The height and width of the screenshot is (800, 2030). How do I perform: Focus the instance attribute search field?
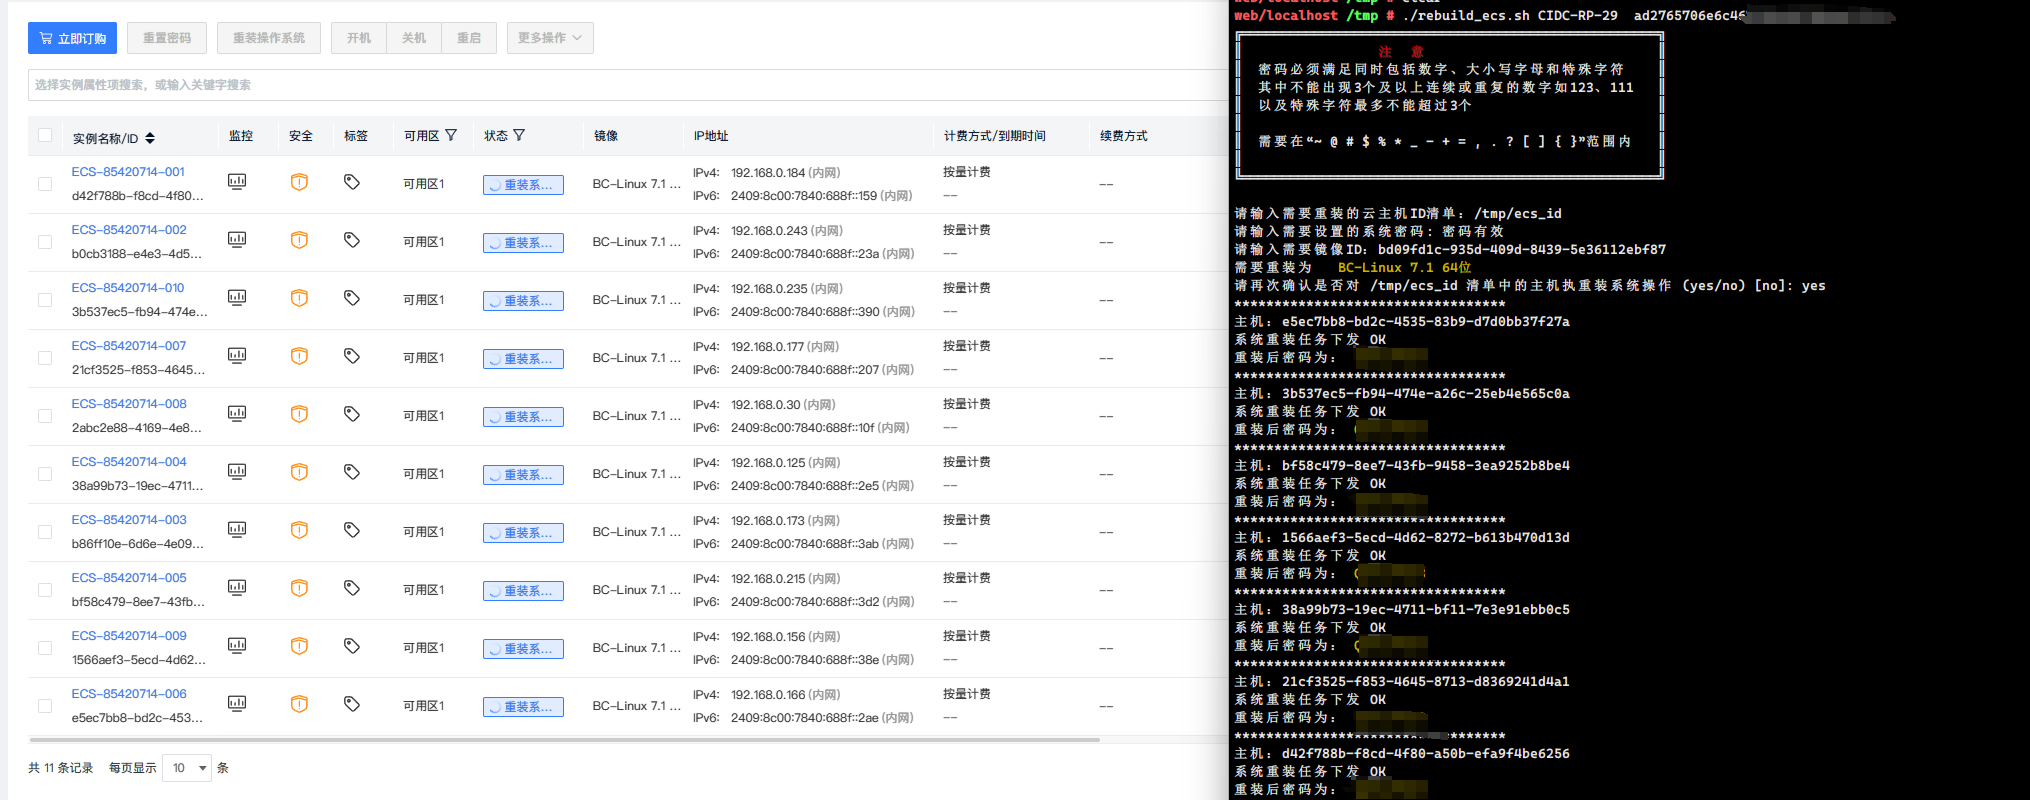pos(628,85)
